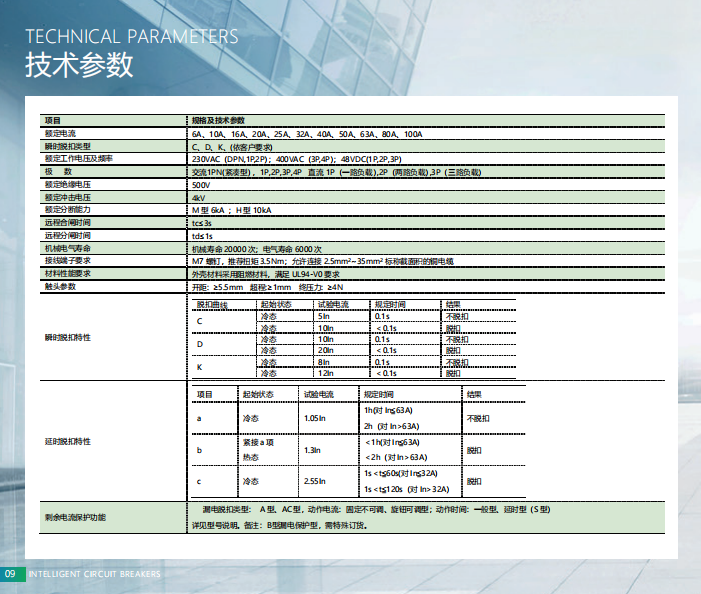Click the 1.05In test current cell

(314, 418)
